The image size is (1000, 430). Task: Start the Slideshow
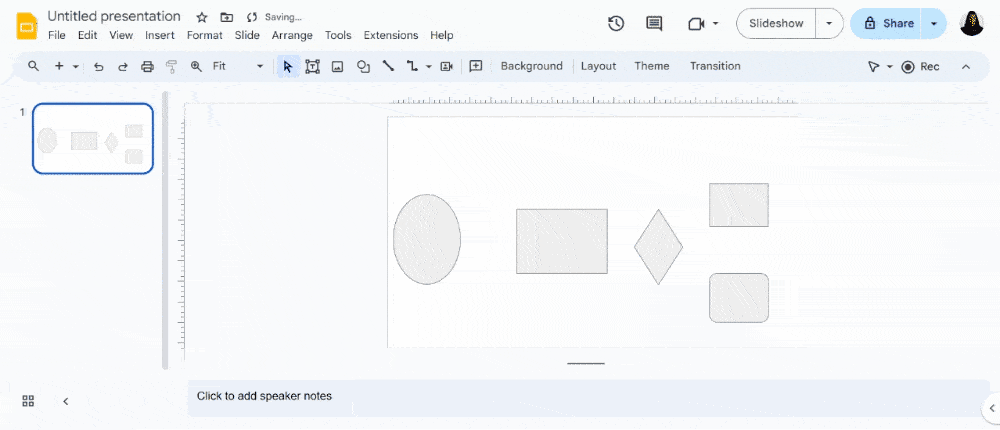point(776,24)
